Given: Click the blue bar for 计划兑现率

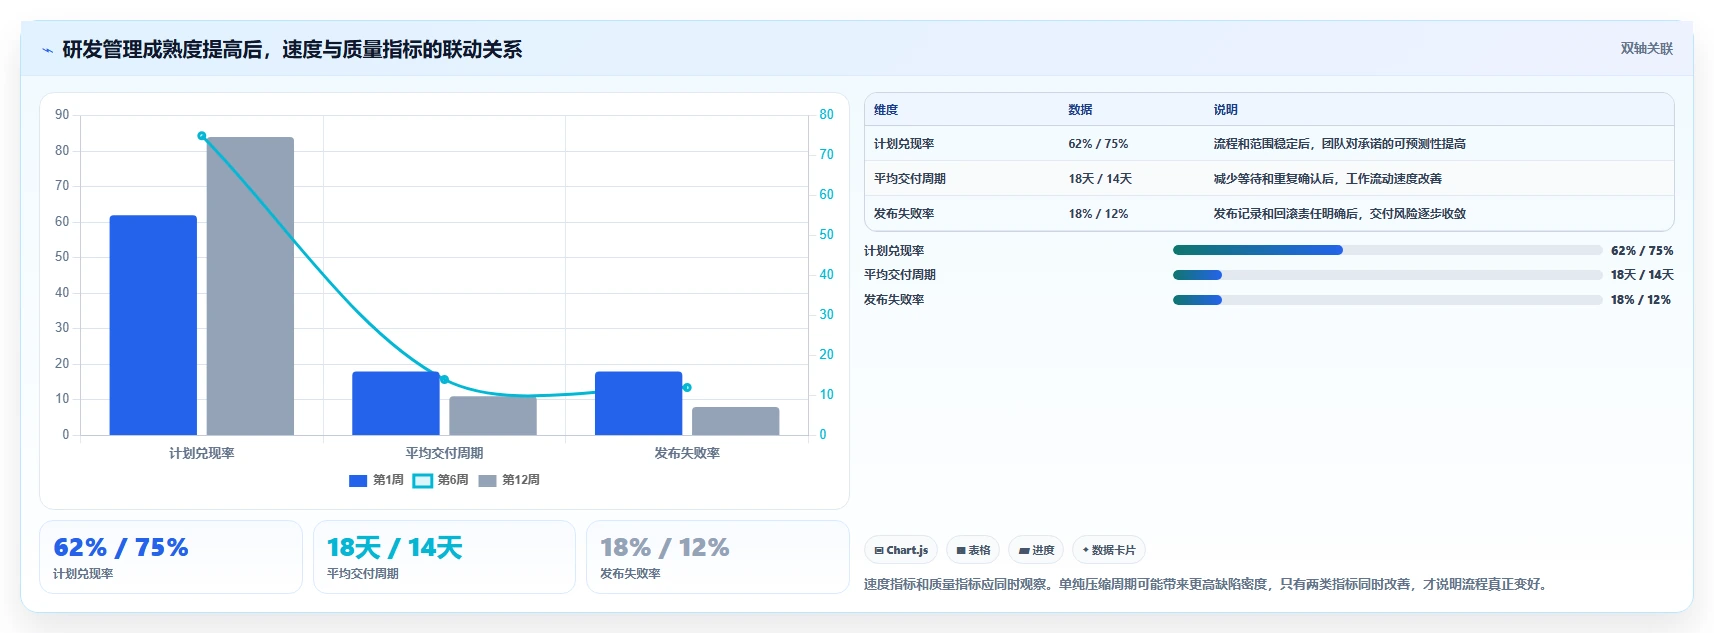Looking at the screenshot, I should click(153, 325).
